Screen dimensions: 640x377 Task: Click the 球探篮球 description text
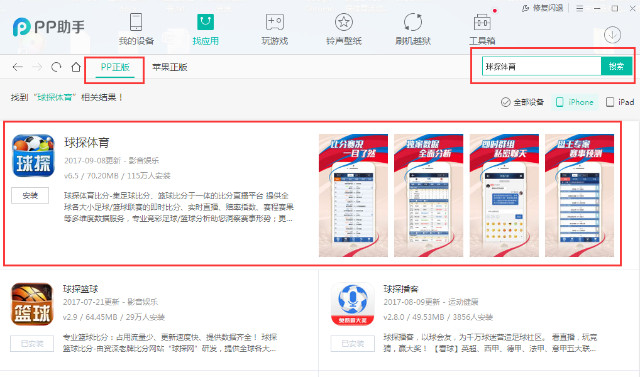170,343
